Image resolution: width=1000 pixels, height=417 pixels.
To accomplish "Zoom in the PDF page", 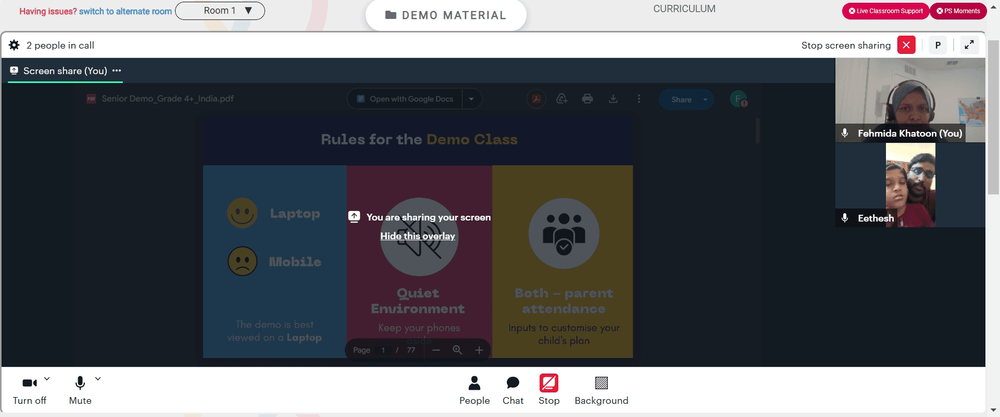I will point(479,350).
